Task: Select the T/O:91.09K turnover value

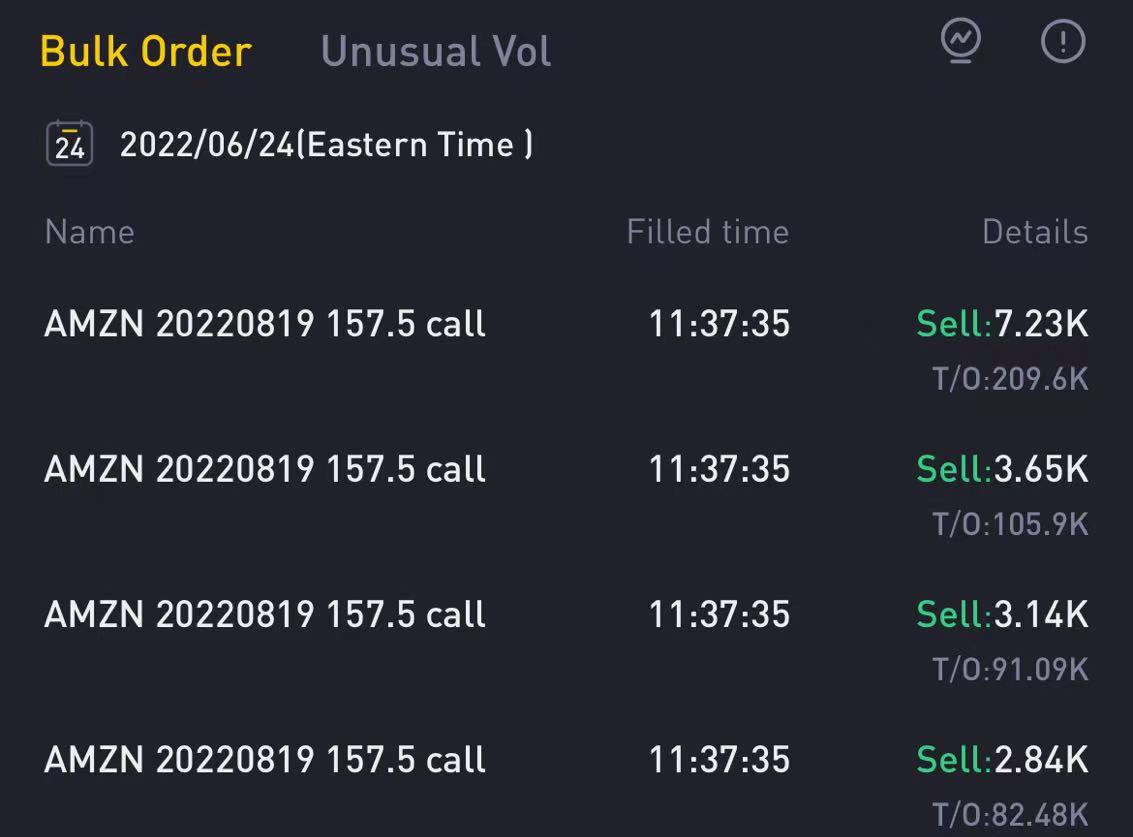Action: click(1010, 669)
